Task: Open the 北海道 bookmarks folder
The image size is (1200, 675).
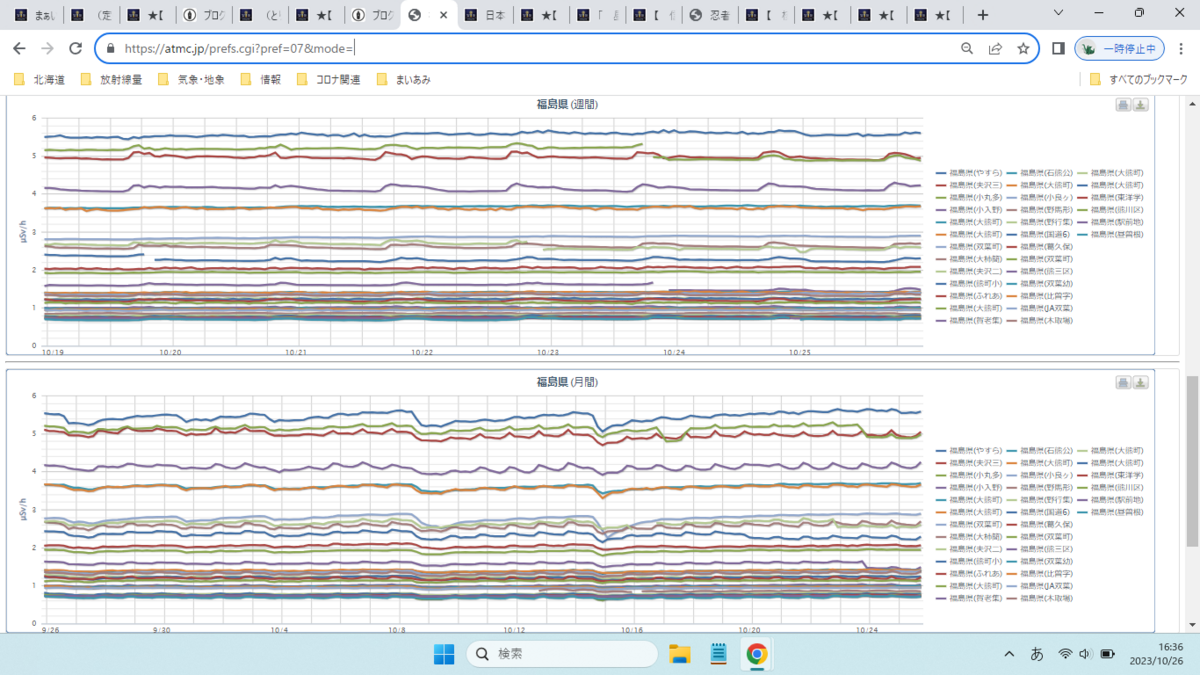Action: point(39,79)
